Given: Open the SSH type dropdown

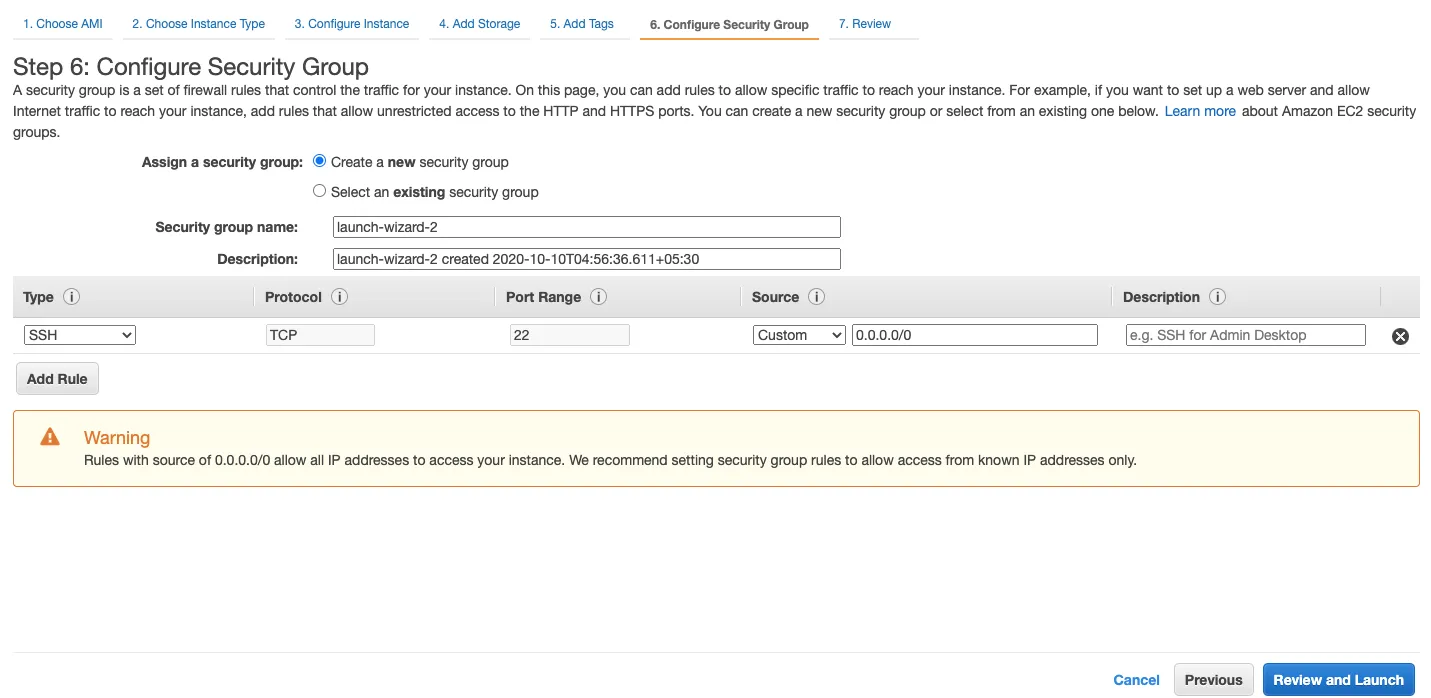Looking at the screenshot, I should coord(80,335).
